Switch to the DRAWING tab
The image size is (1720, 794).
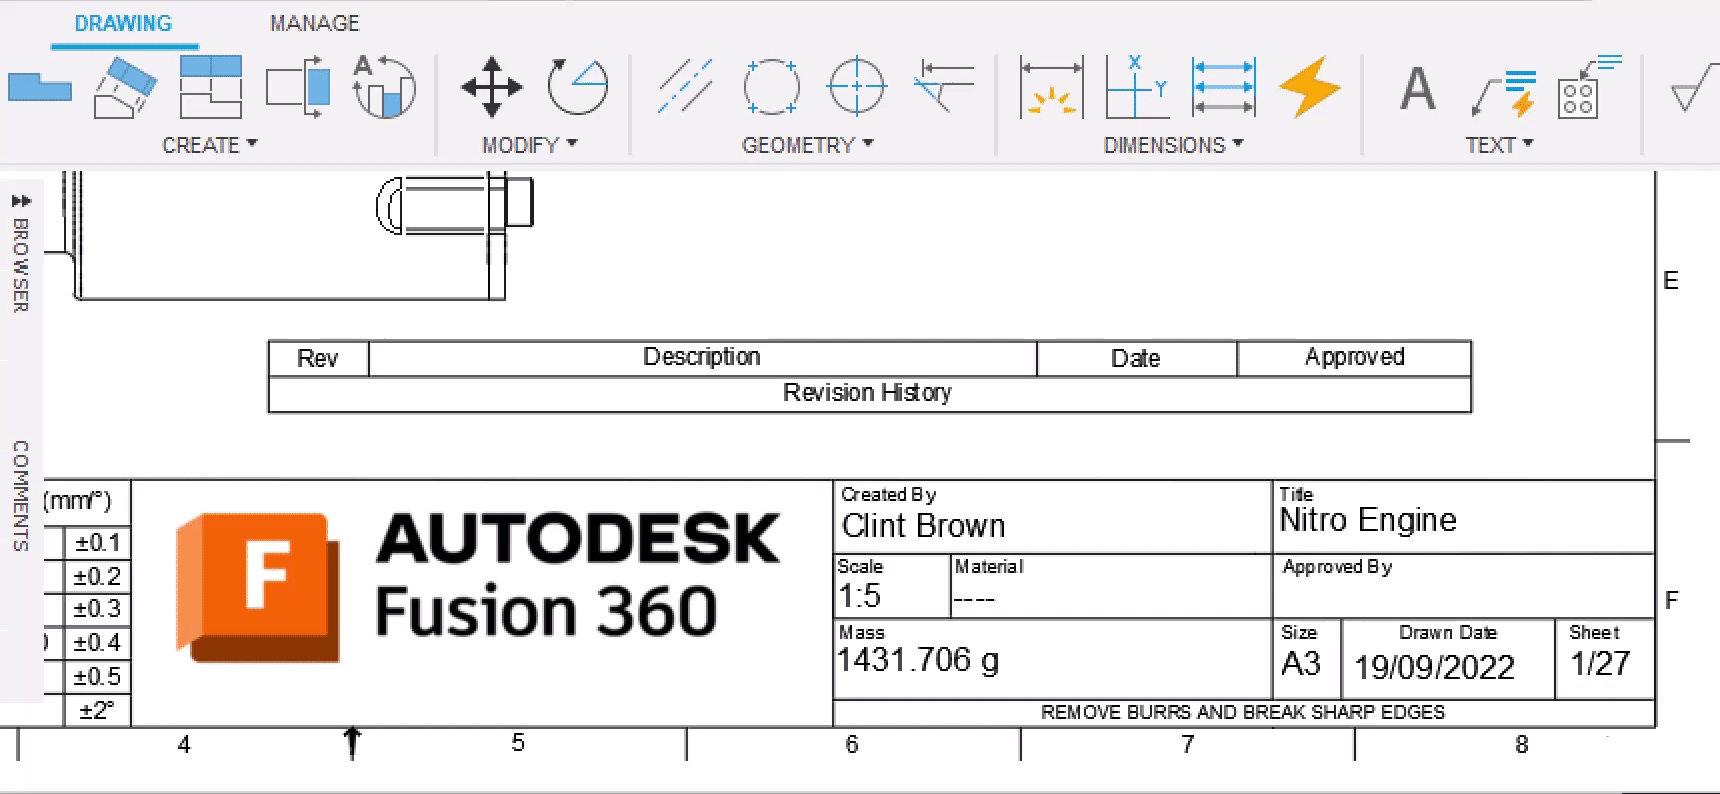point(124,23)
